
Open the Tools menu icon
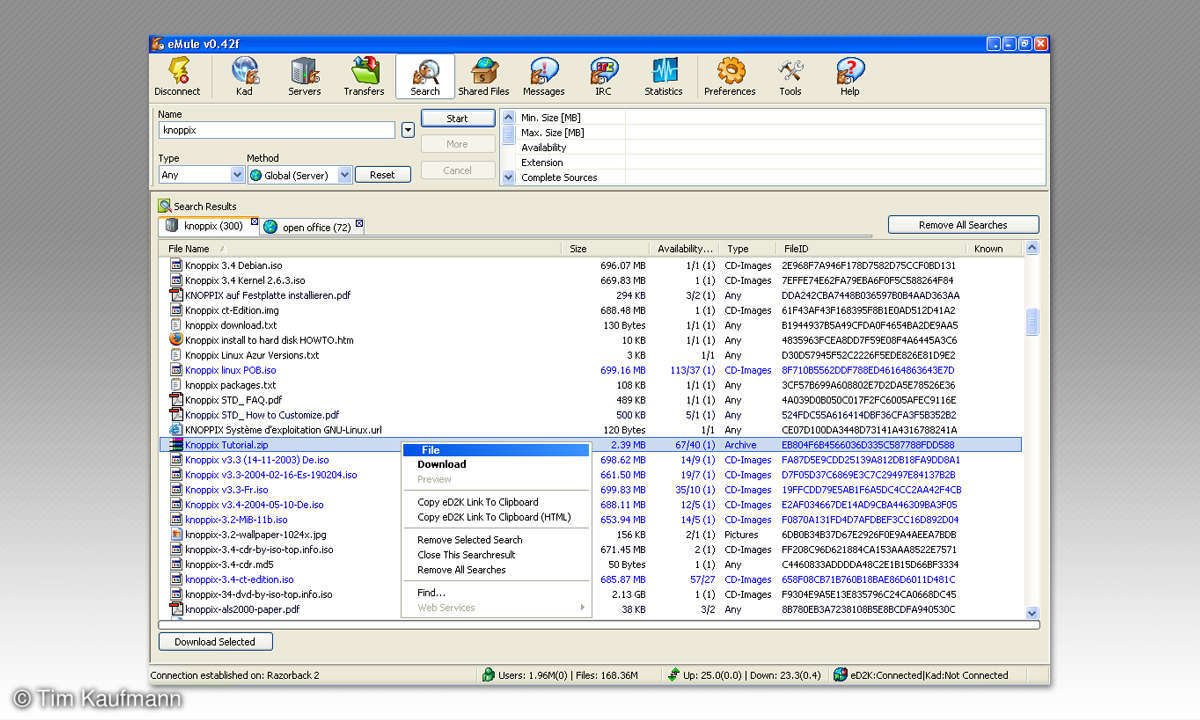click(790, 77)
